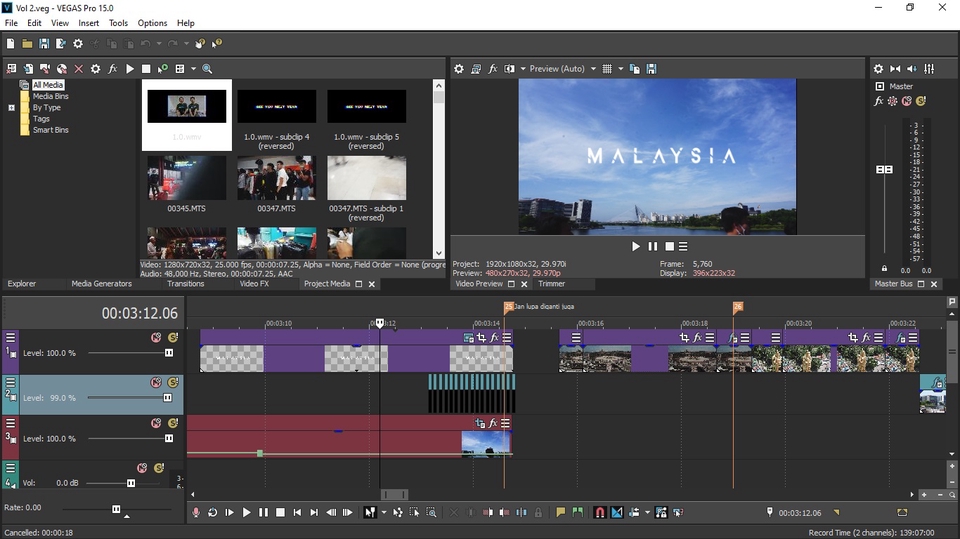The image size is (960, 539).
Task: Toggle Auto Preview in Project Media toolbar
Action: [163, 69]
